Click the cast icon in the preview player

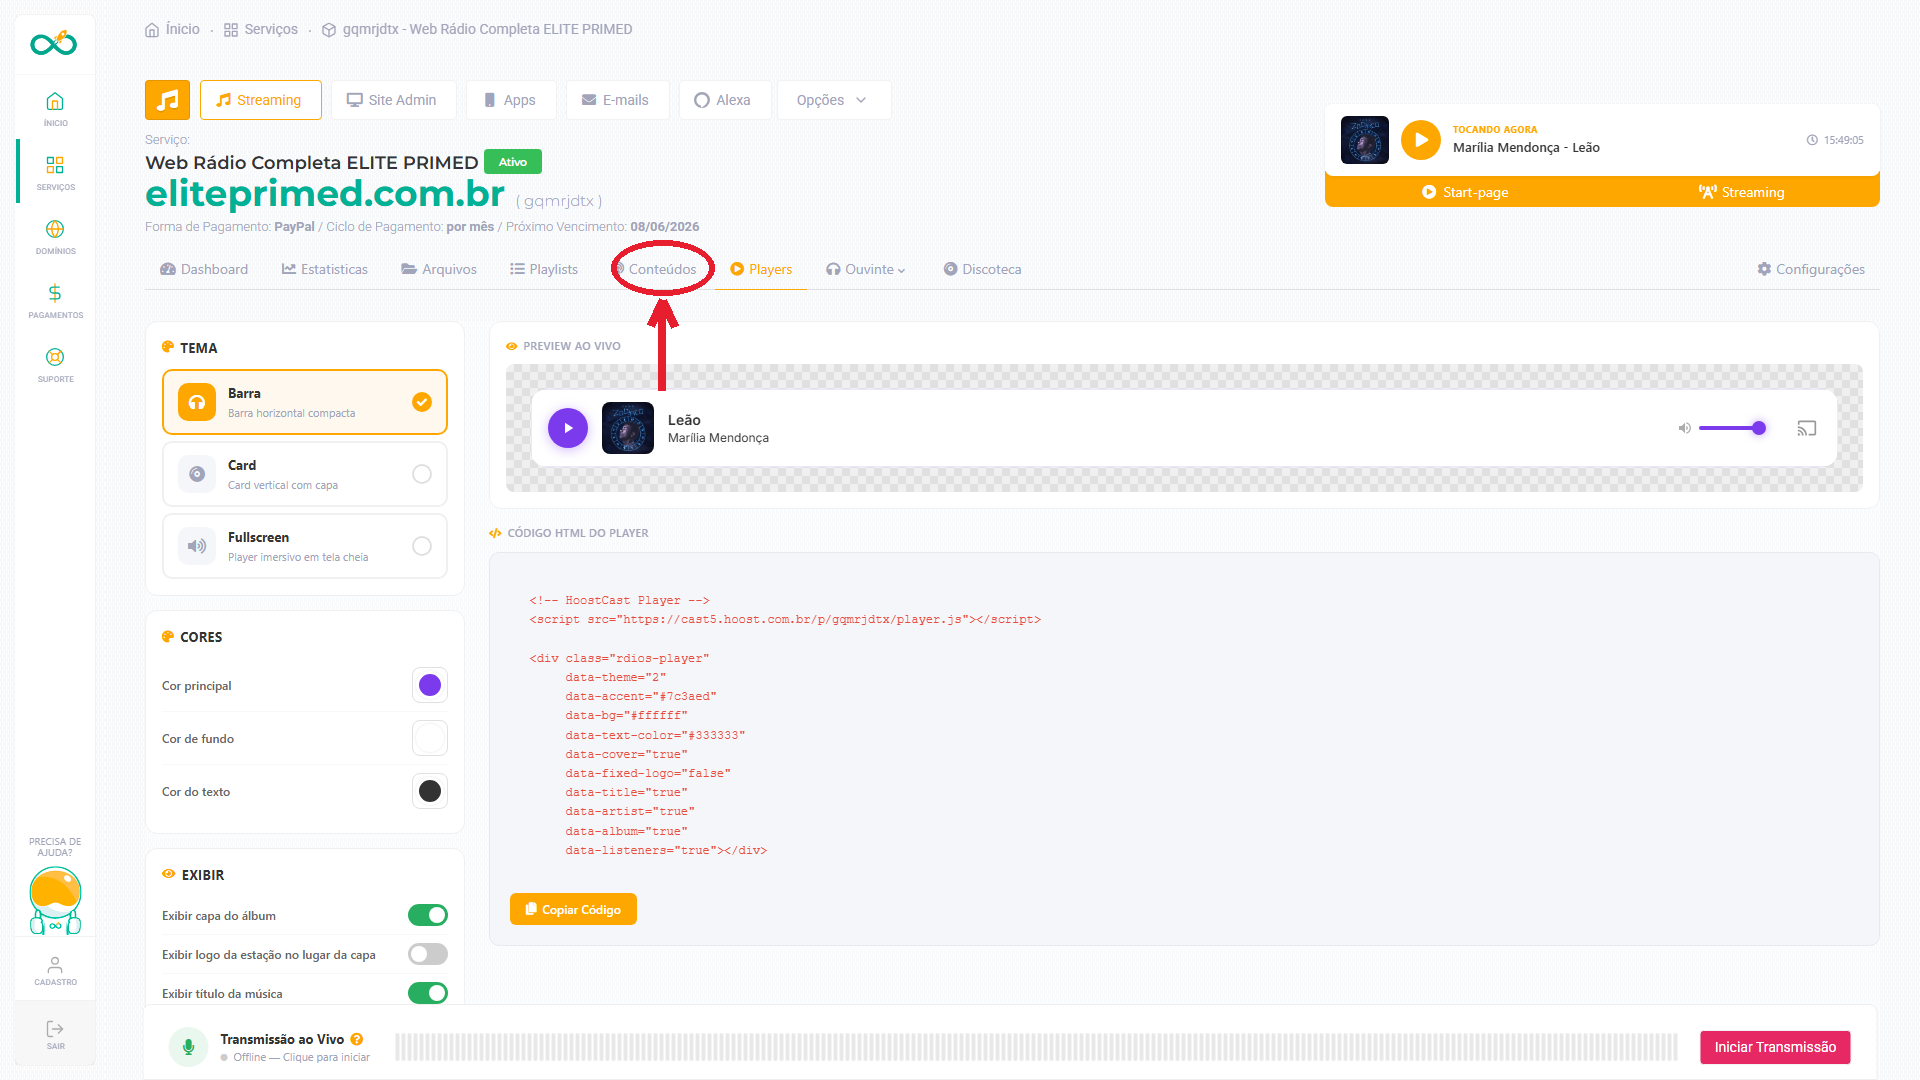1806,428
